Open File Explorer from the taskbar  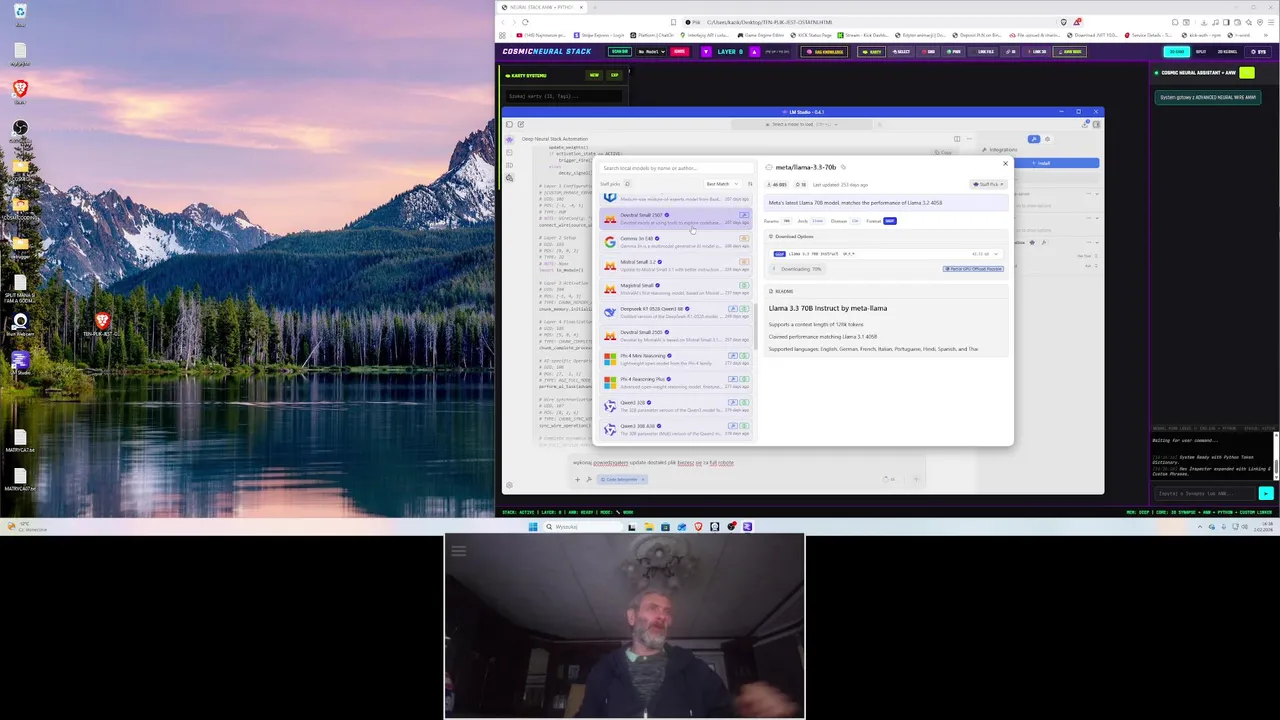coord(648,526)
